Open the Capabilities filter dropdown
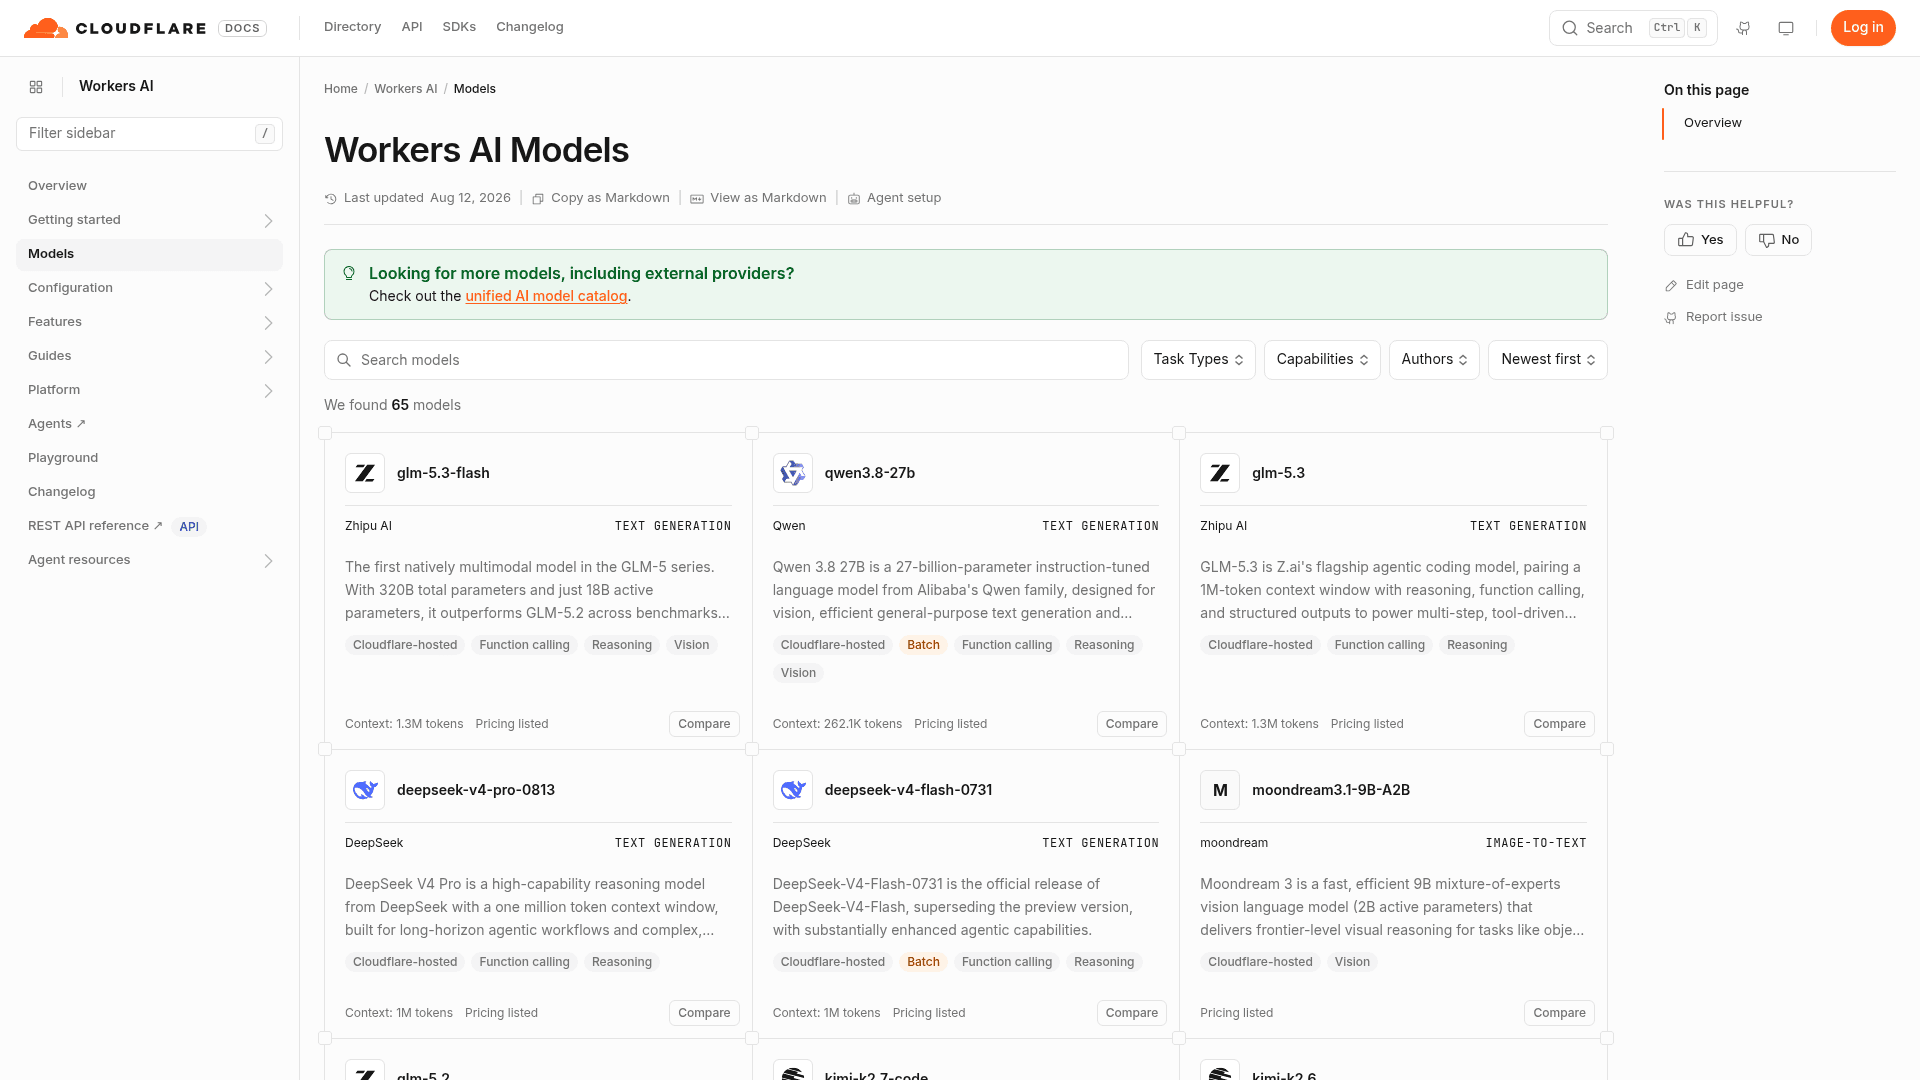The image size is (1920, 1080). pos(1322,360)
